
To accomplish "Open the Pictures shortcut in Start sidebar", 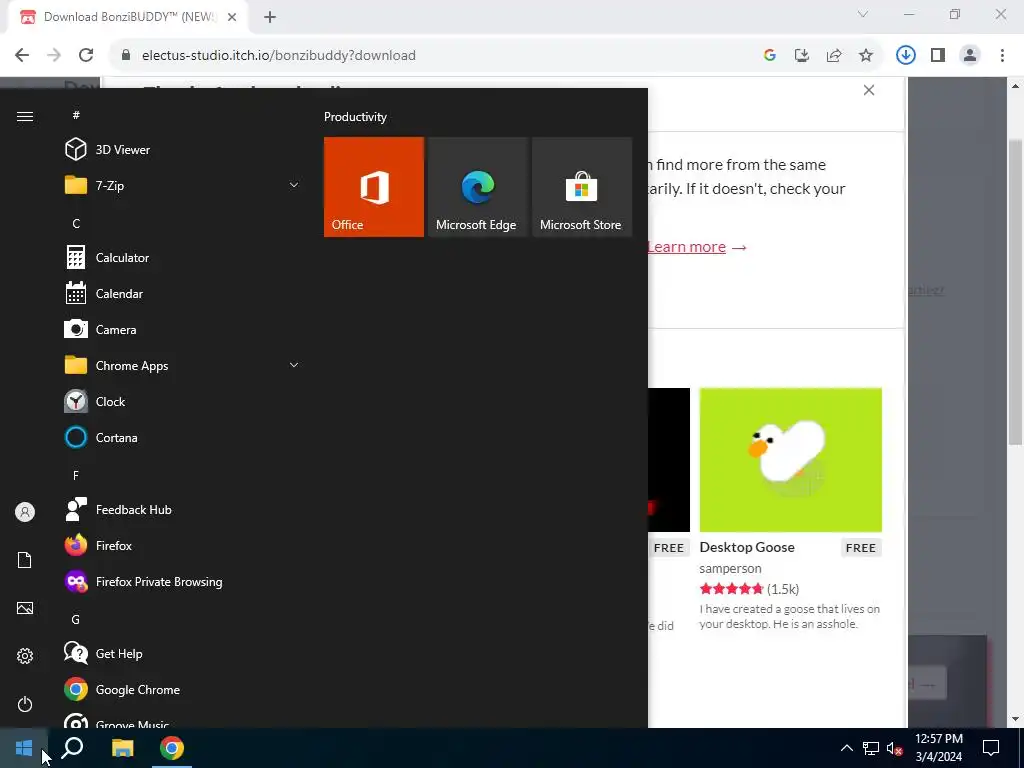I will click(25, 608).
